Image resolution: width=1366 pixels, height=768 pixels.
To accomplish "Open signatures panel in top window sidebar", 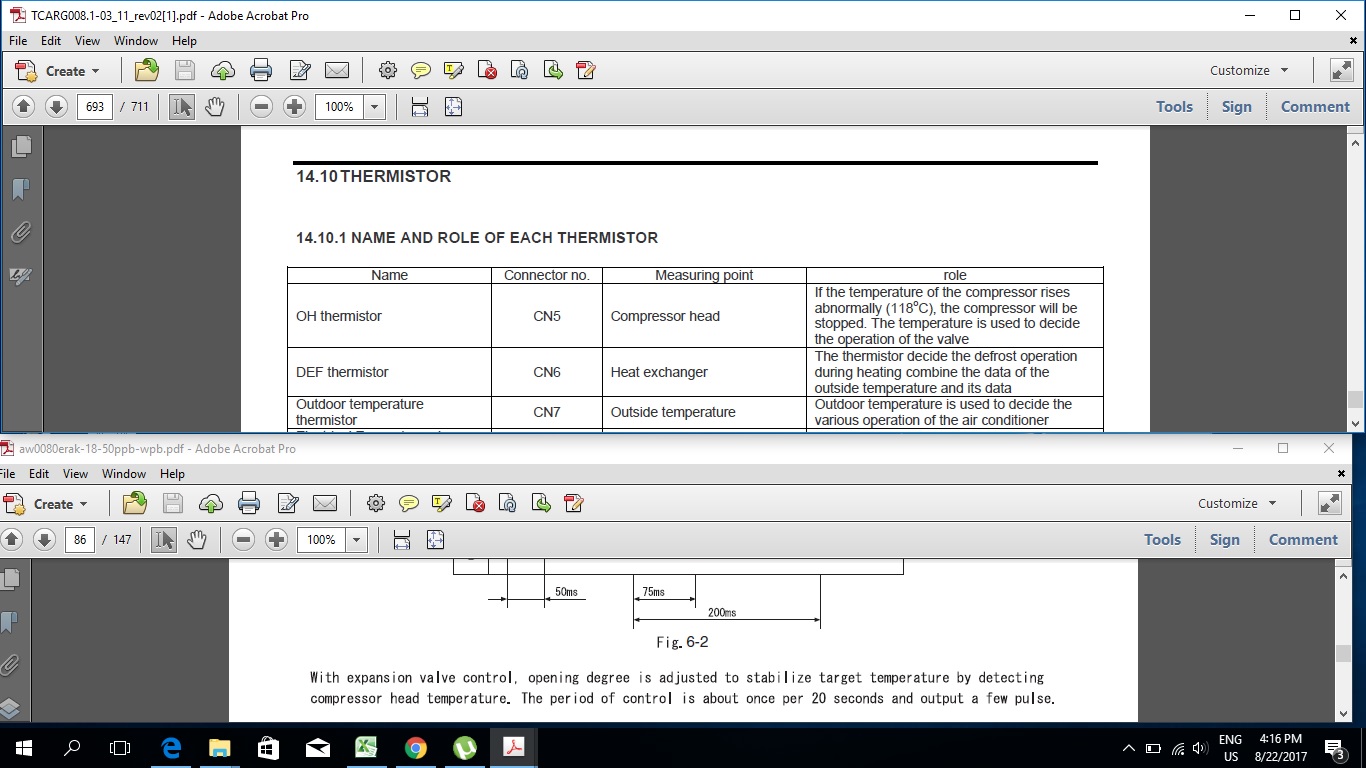I will 21,276.
